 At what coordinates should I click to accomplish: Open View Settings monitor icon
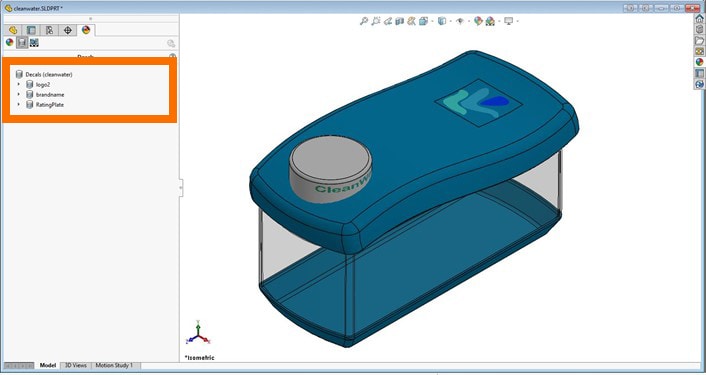click(x=509, y=21)
